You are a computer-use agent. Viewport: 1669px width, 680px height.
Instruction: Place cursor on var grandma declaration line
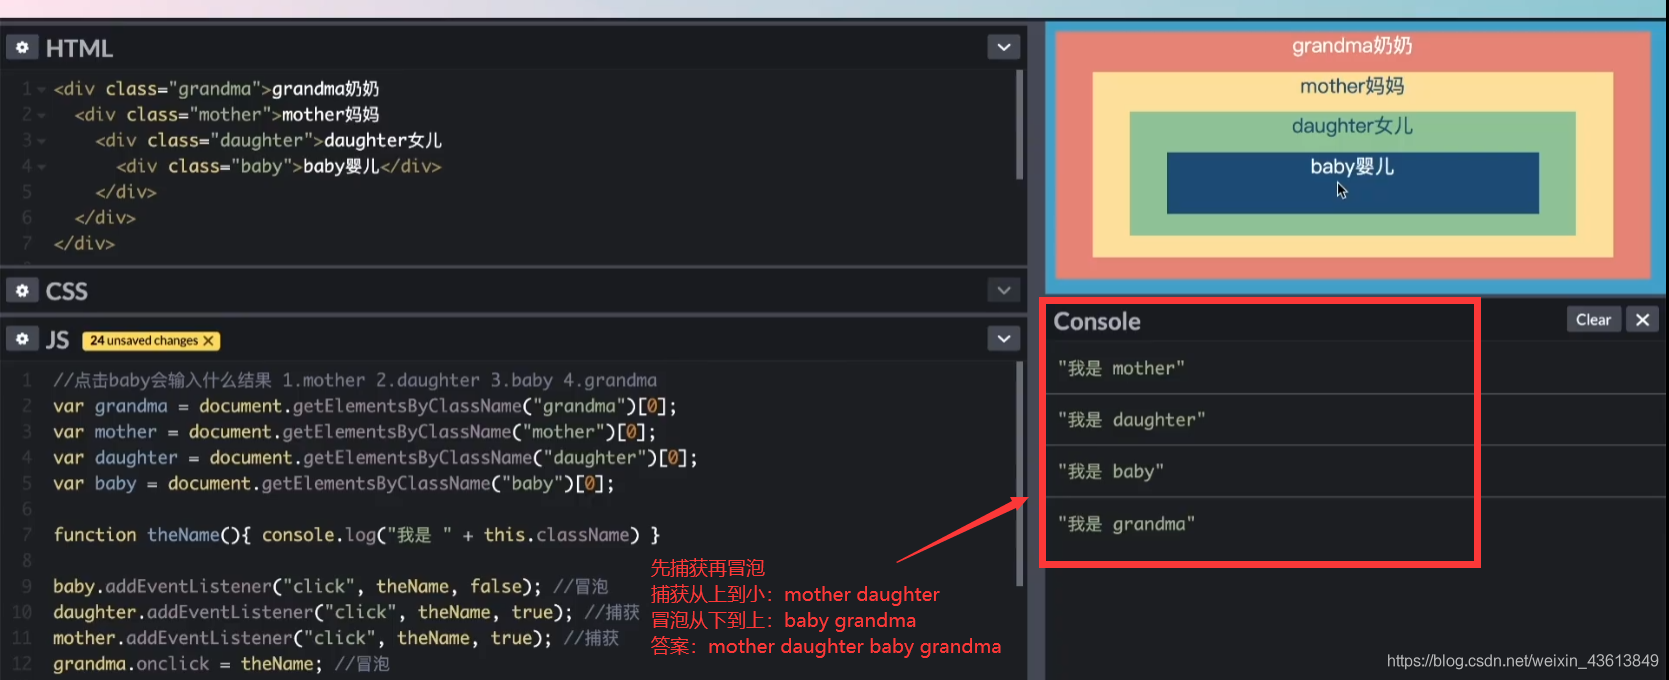pyautogui.click(x=365, y=406)
